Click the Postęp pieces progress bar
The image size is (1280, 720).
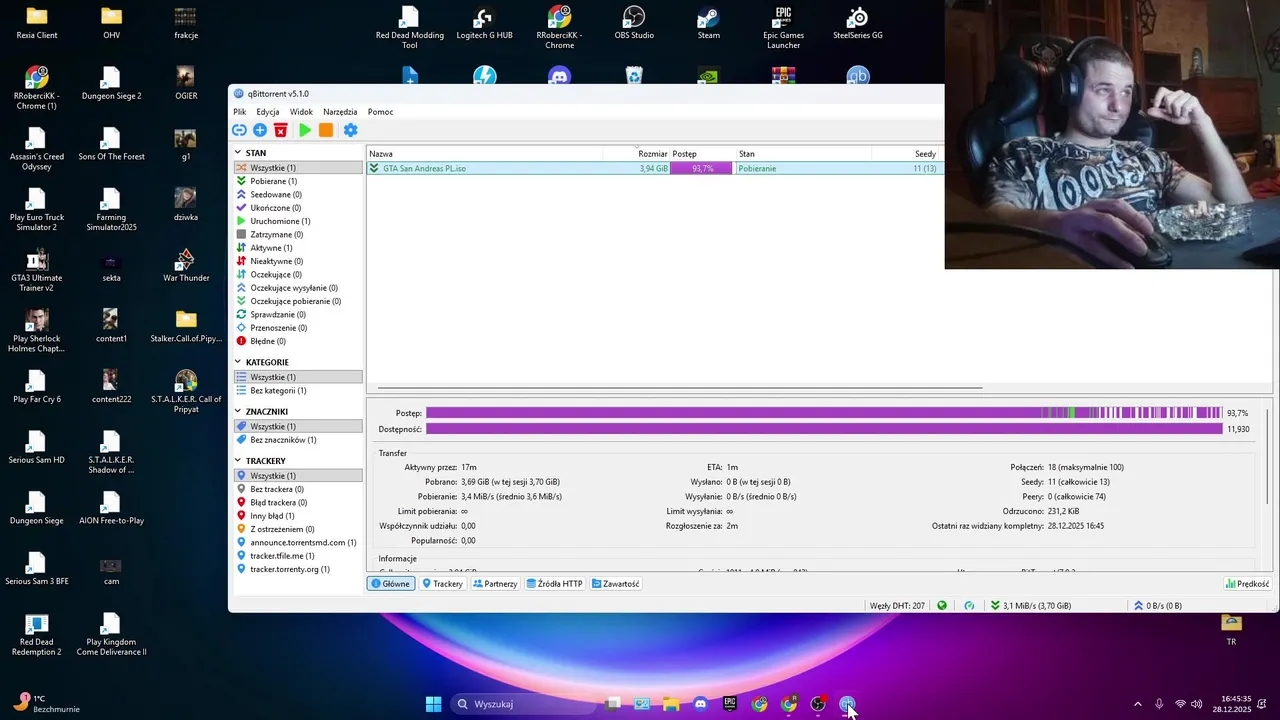(824, 413)
